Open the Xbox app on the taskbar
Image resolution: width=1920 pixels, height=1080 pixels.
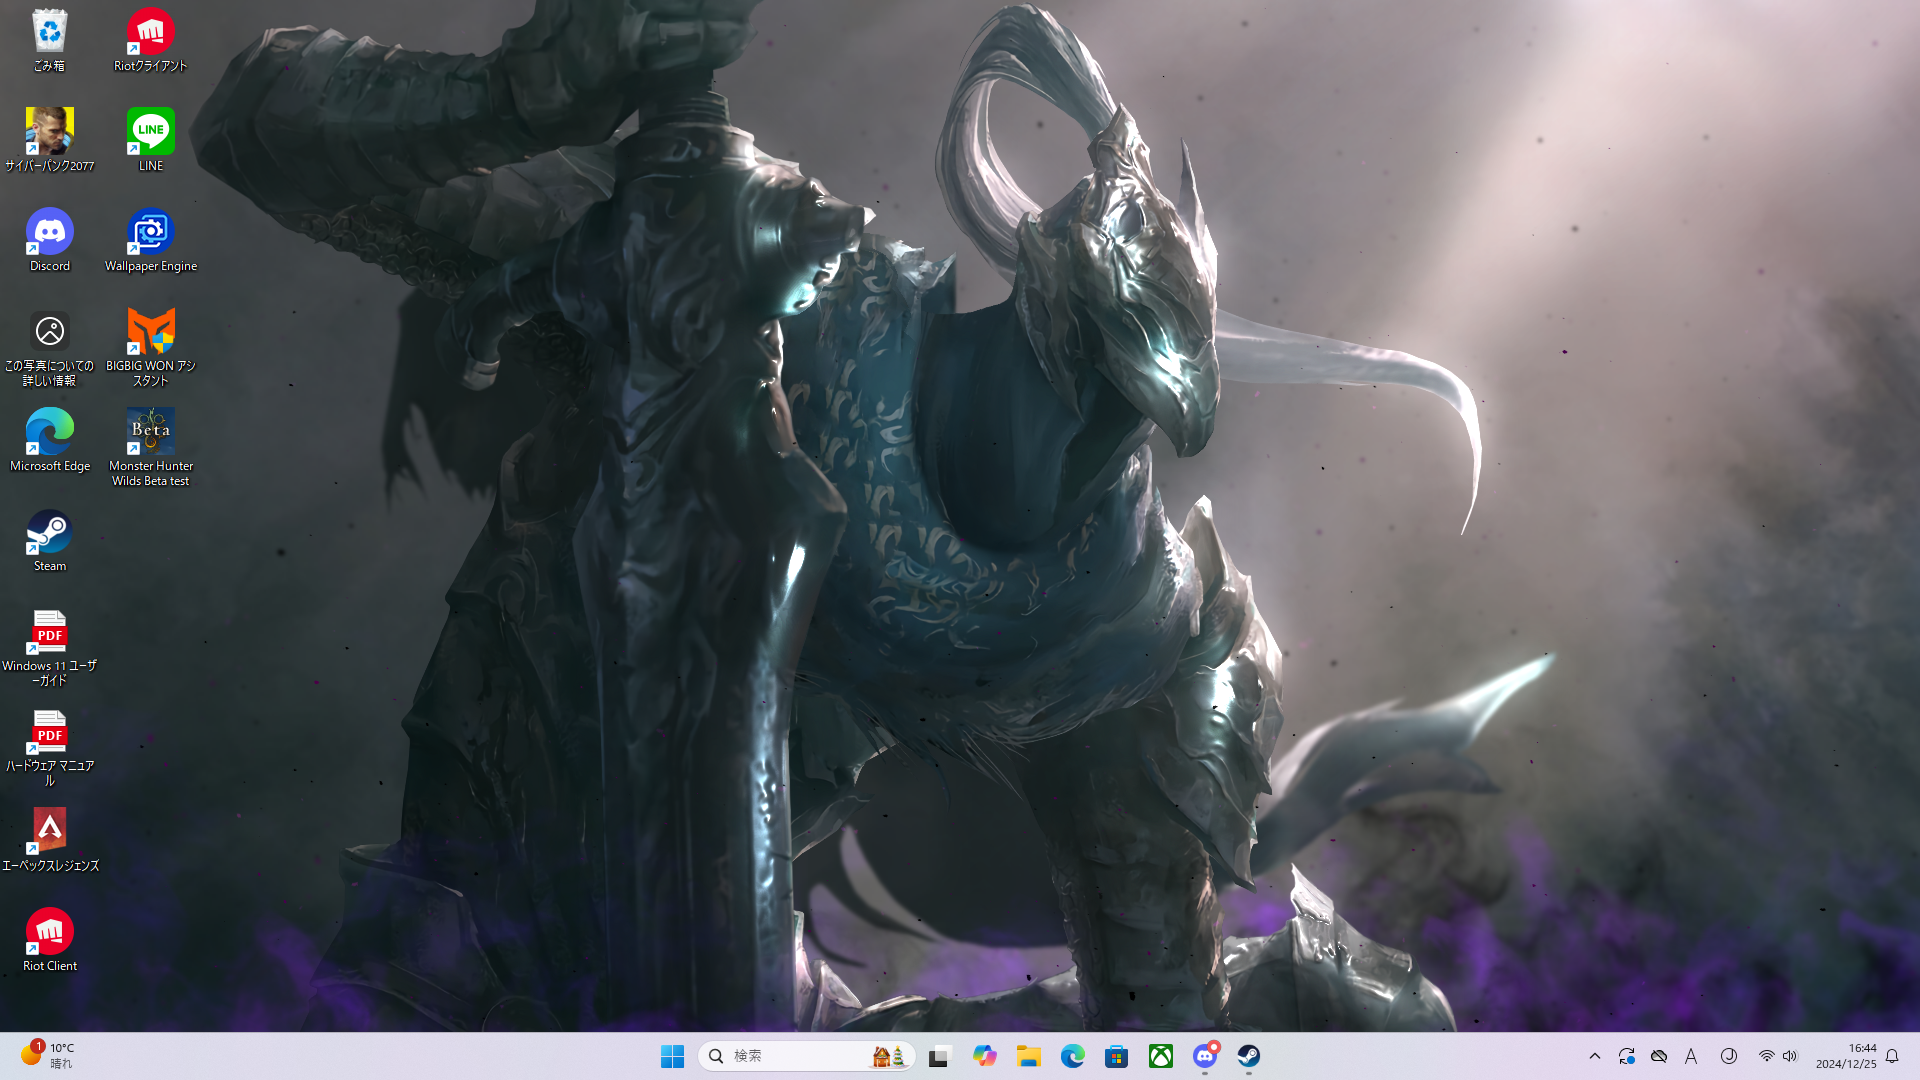1161,1056
